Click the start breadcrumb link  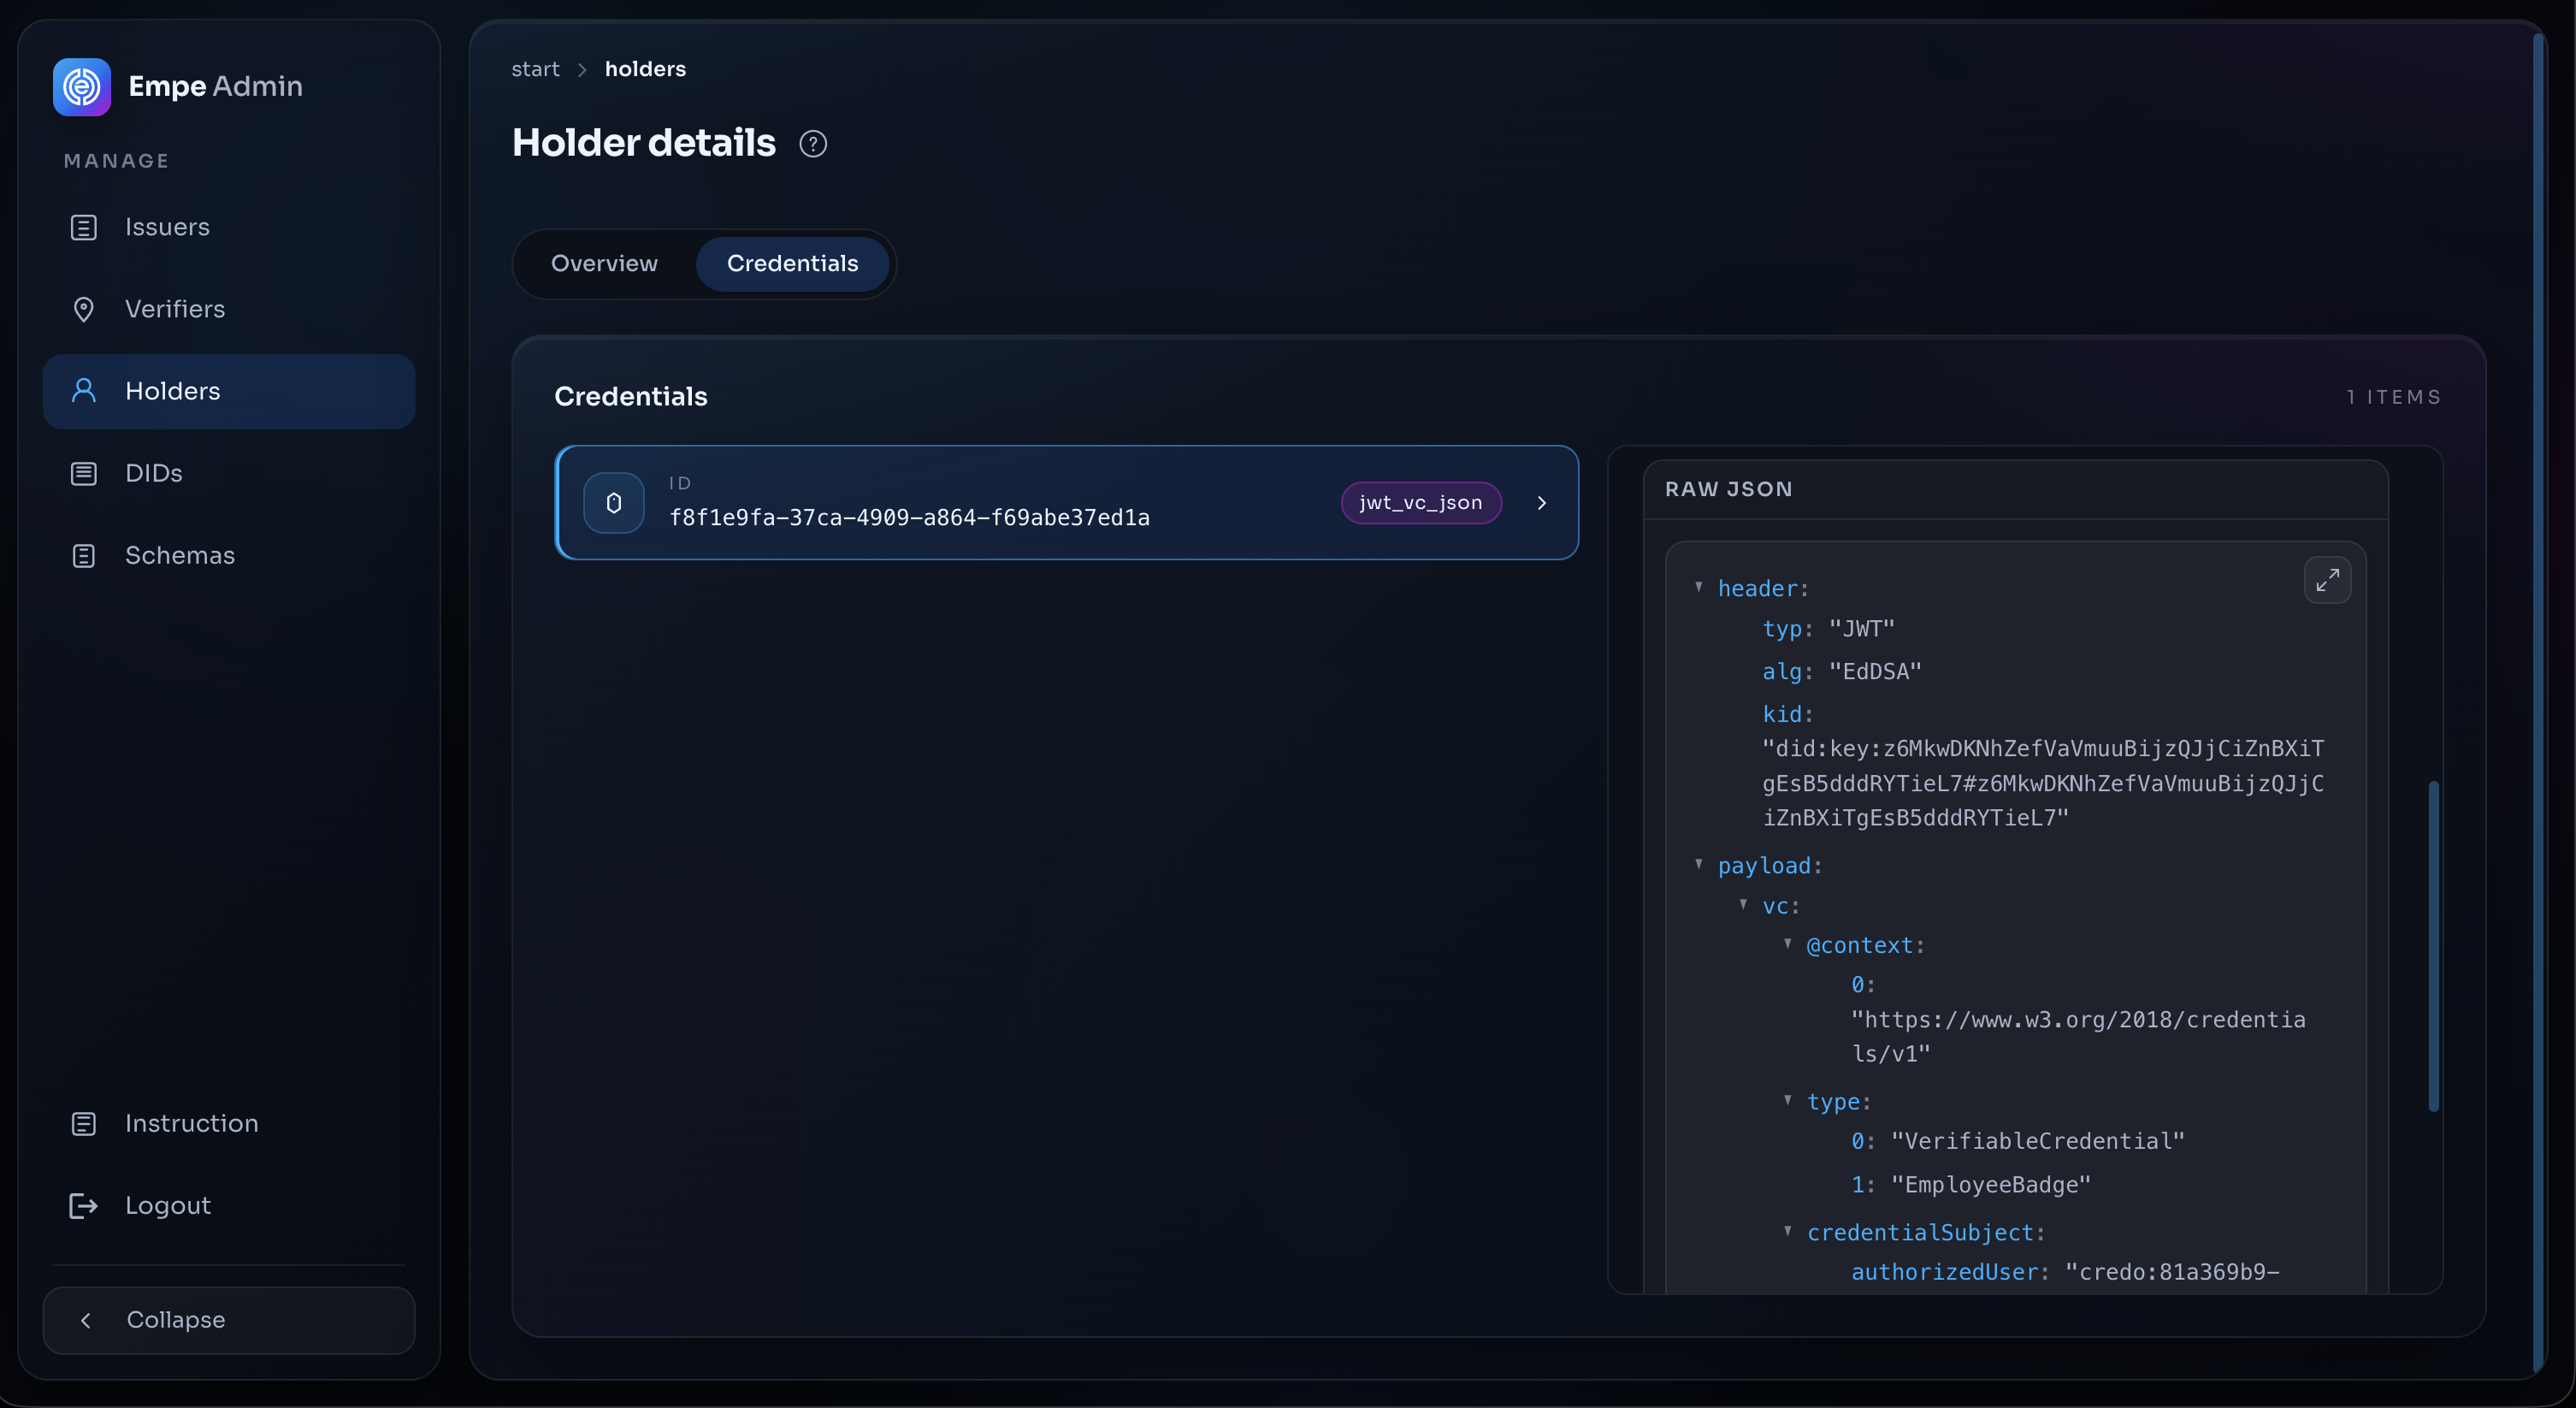point(535,69)
